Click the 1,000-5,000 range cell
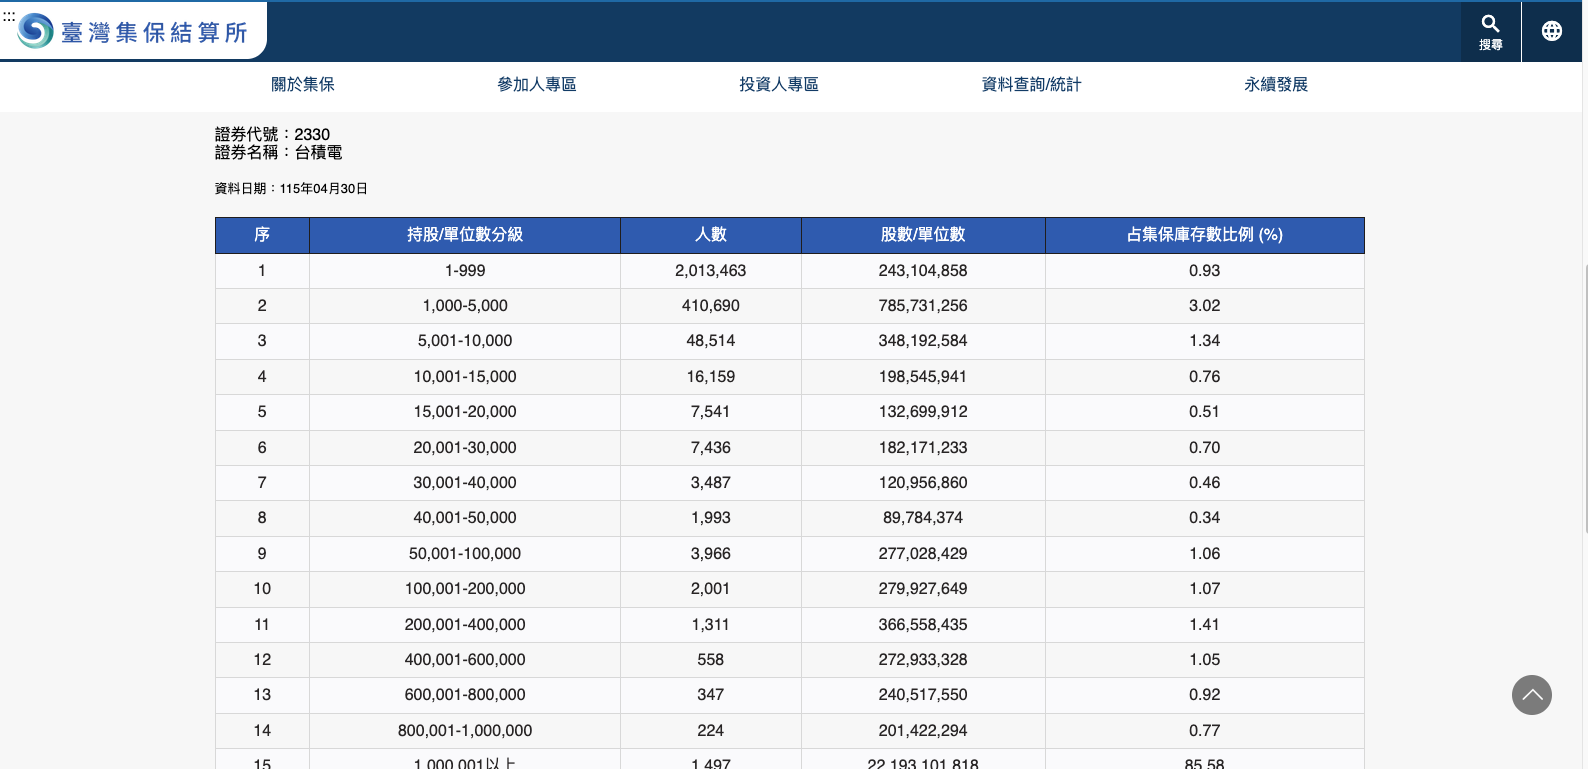Viewport: 1588px width, 769px height. 465,306
